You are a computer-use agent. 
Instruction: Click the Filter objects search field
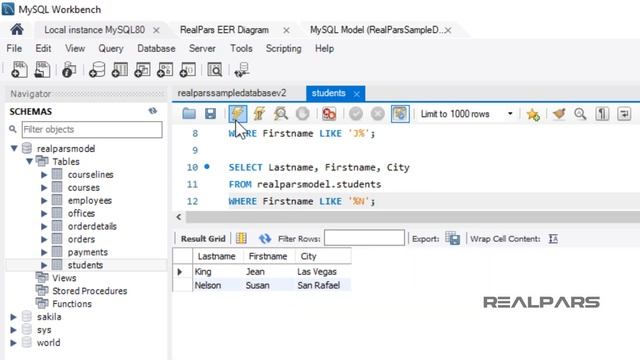92,129
